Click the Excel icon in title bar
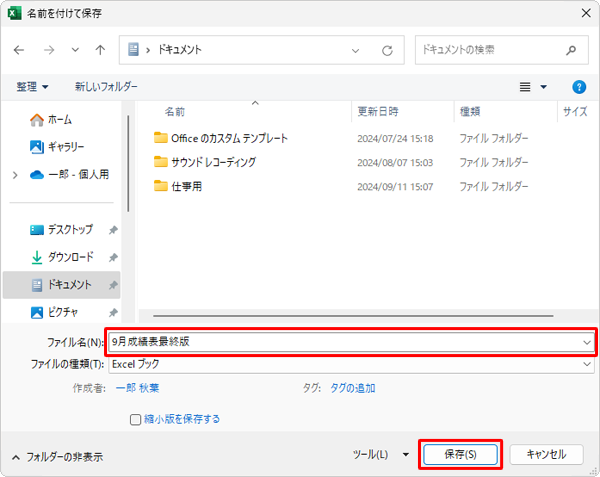This screenshot has width=600, height=477. [15, 13]
